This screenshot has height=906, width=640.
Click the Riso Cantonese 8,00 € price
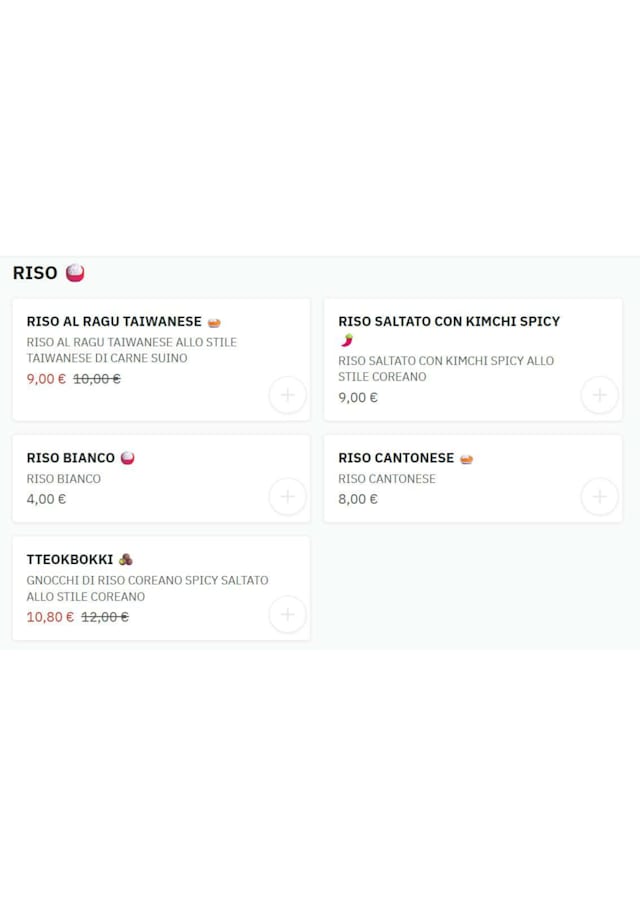pyautogui.click(x=358, y=499)
